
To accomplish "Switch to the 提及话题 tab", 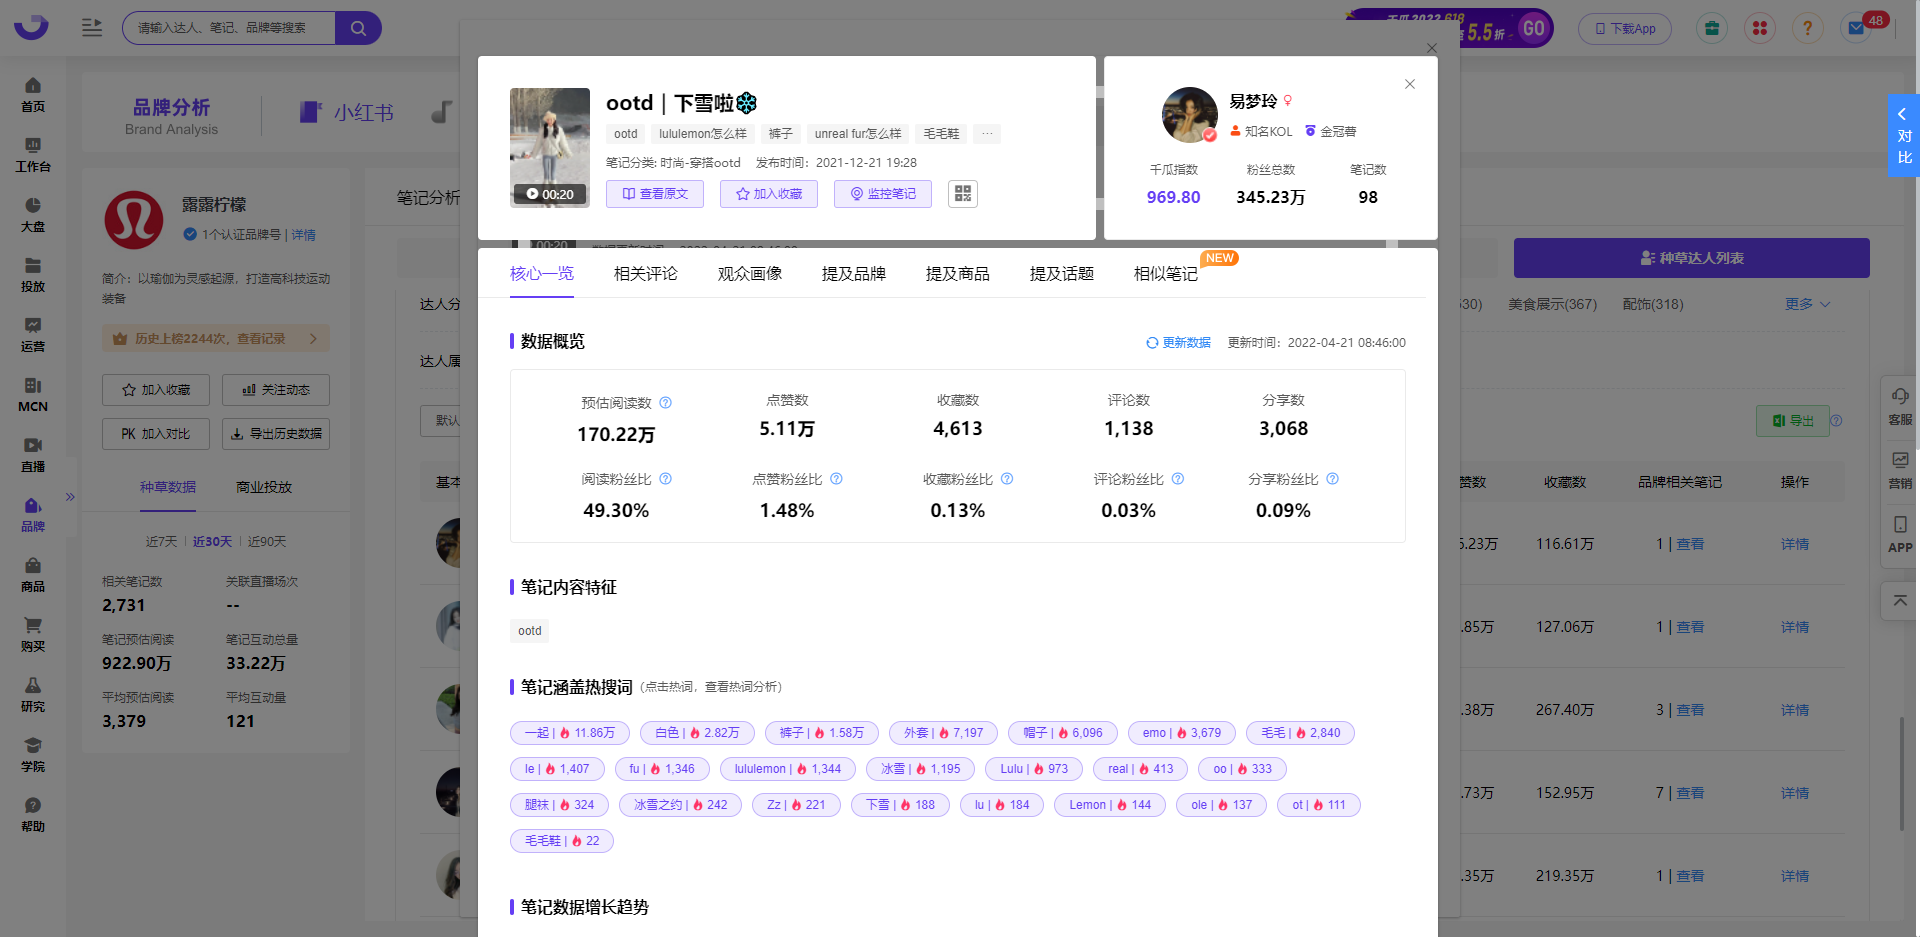I will click(1062, 273).
